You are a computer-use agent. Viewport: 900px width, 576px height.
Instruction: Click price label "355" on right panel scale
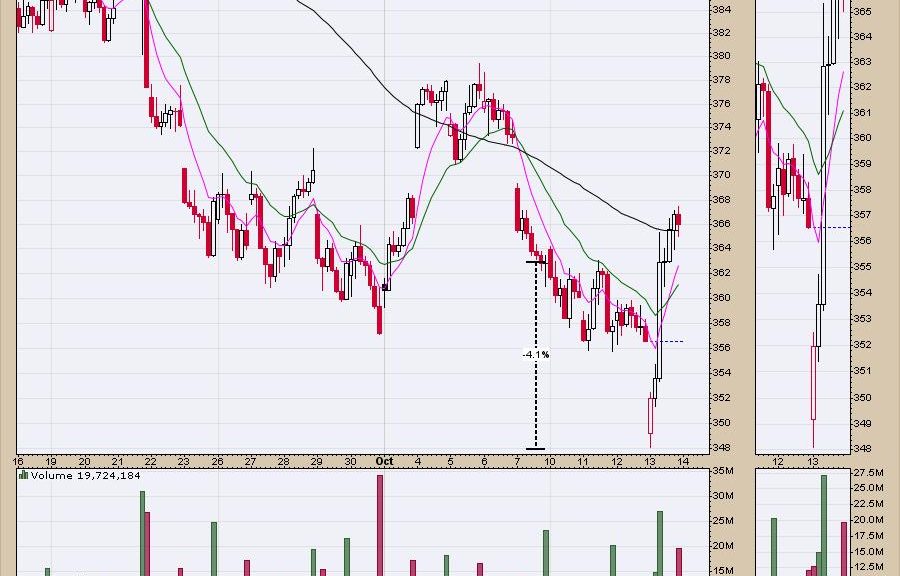(863, 267)
